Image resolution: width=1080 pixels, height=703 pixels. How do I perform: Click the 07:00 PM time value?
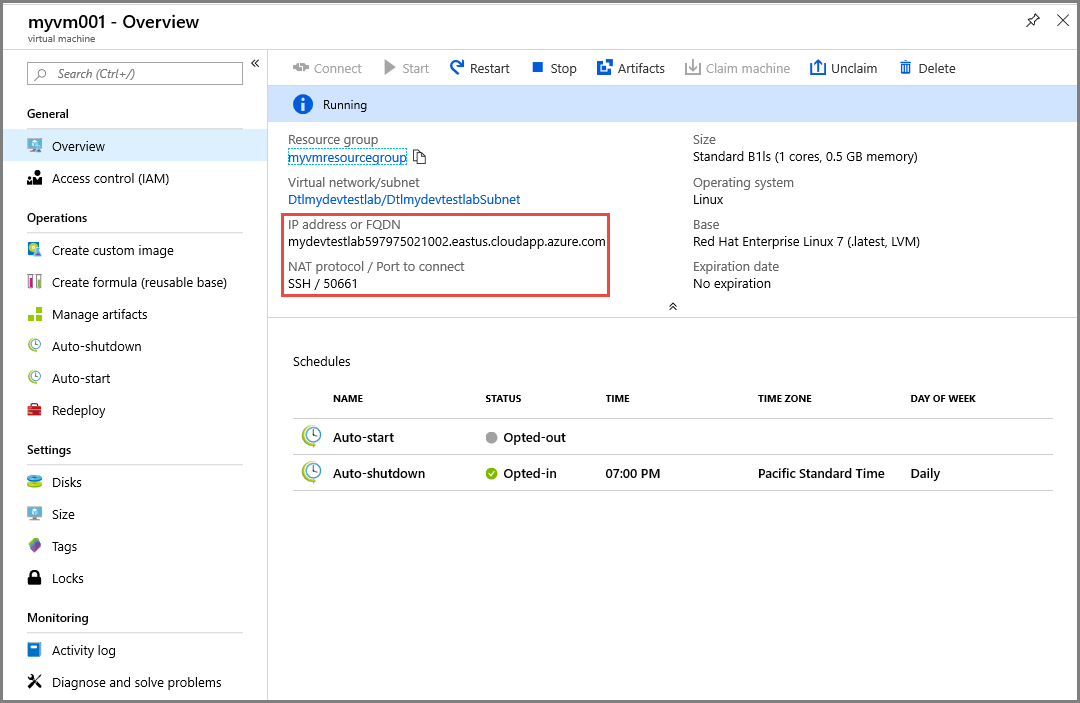[x=632, y=474]
